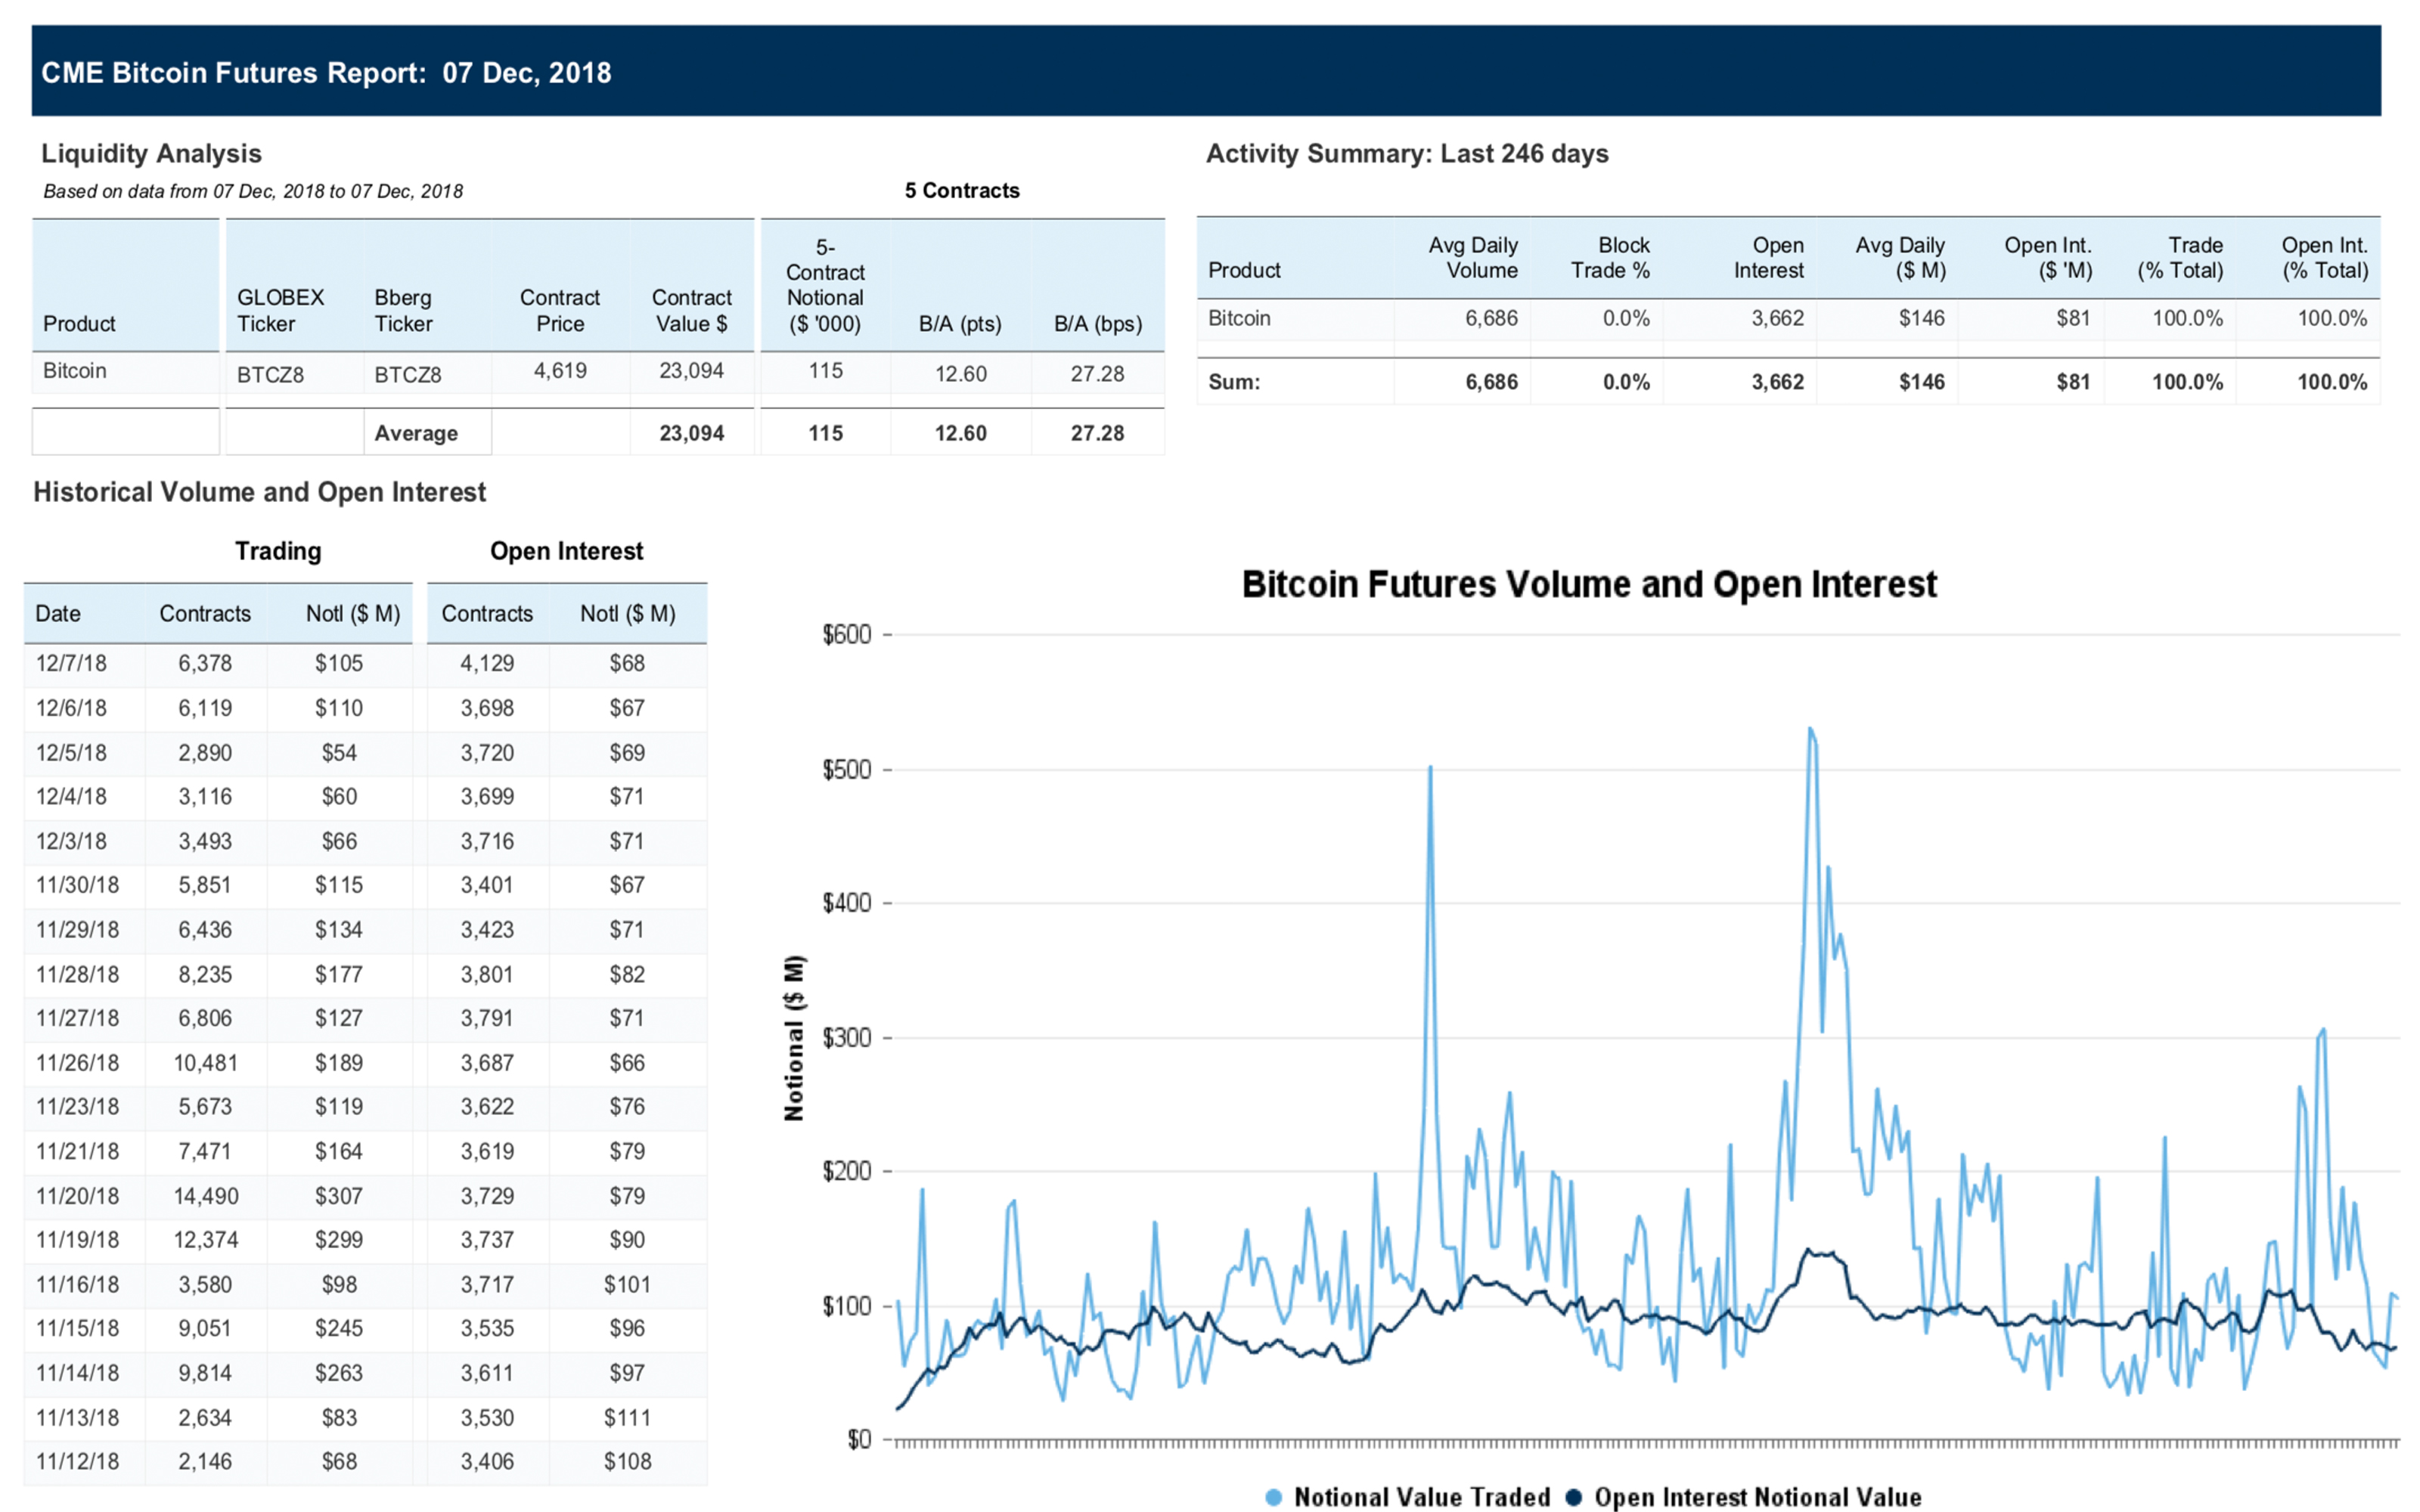Toggle the Open Interest Notional Value legend label

(x=1757, y=1497)
